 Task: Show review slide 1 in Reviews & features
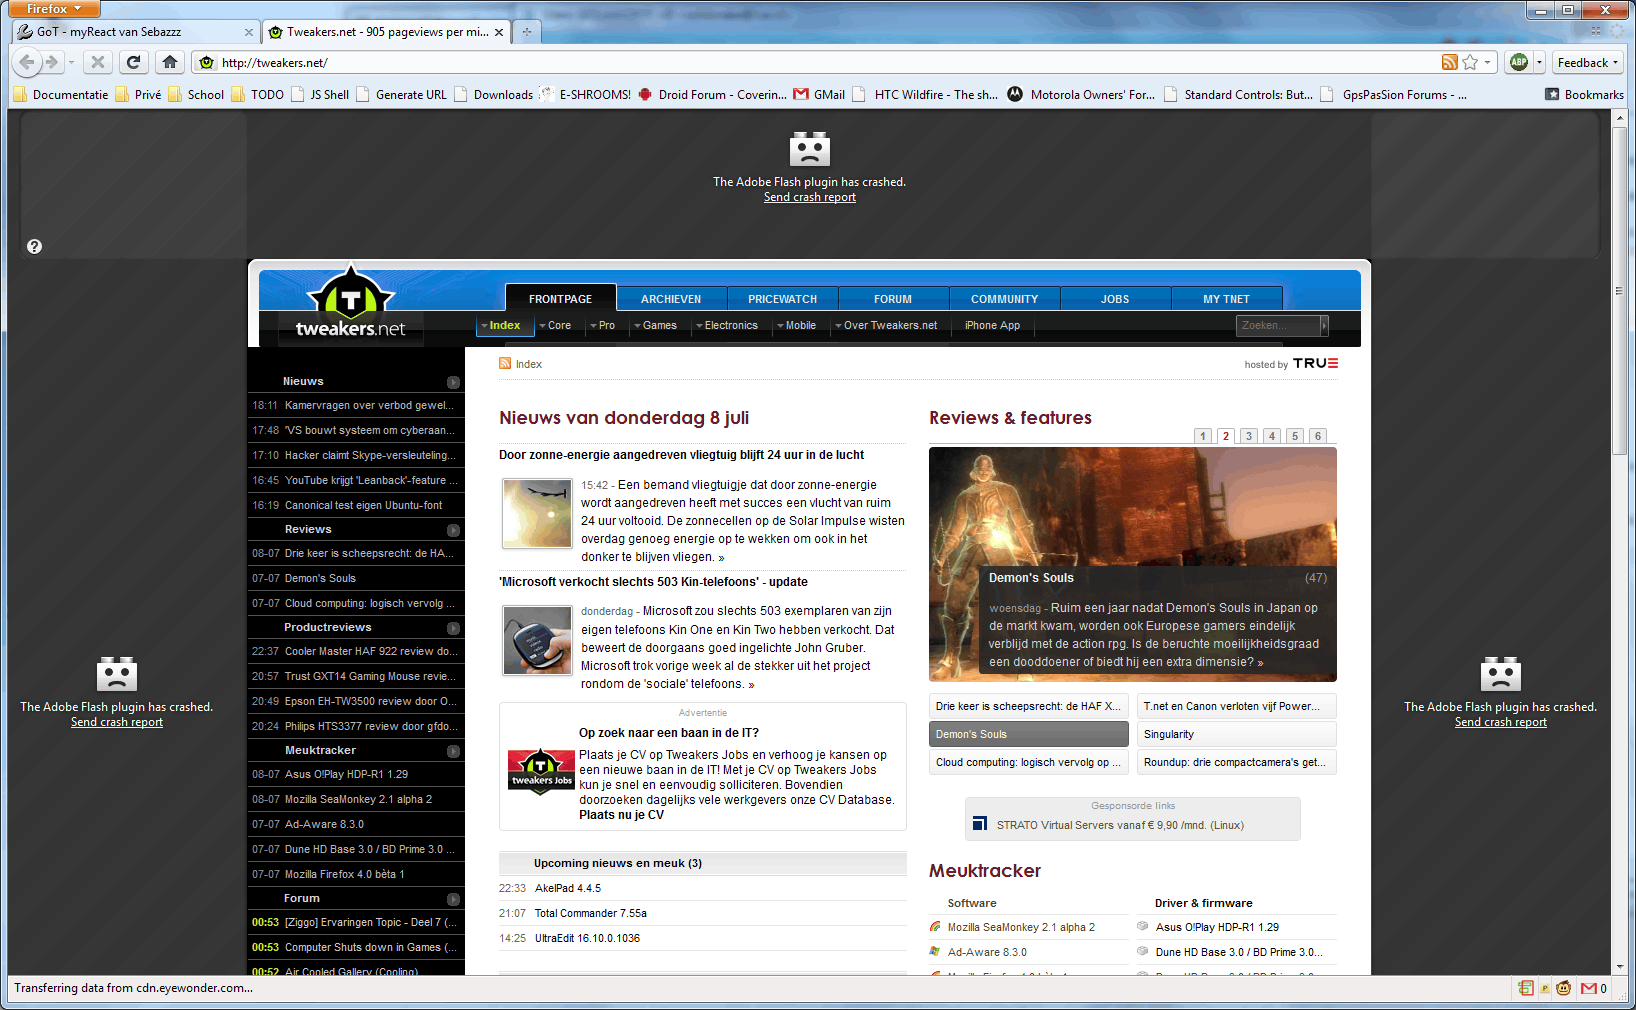coord(1203,436)
